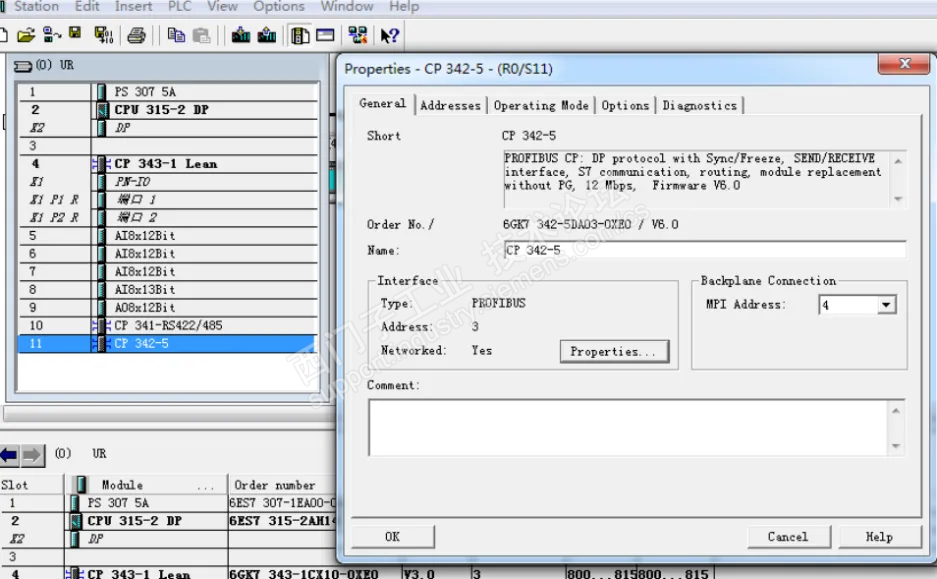Screen dimensions: 937x579
Task: Click the Slot column header
Action: [31, 485]
